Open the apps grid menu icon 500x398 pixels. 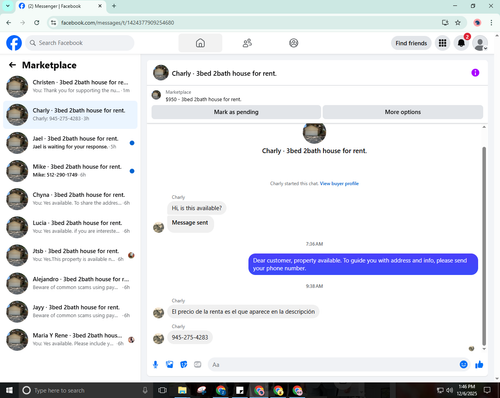(442, 43)
